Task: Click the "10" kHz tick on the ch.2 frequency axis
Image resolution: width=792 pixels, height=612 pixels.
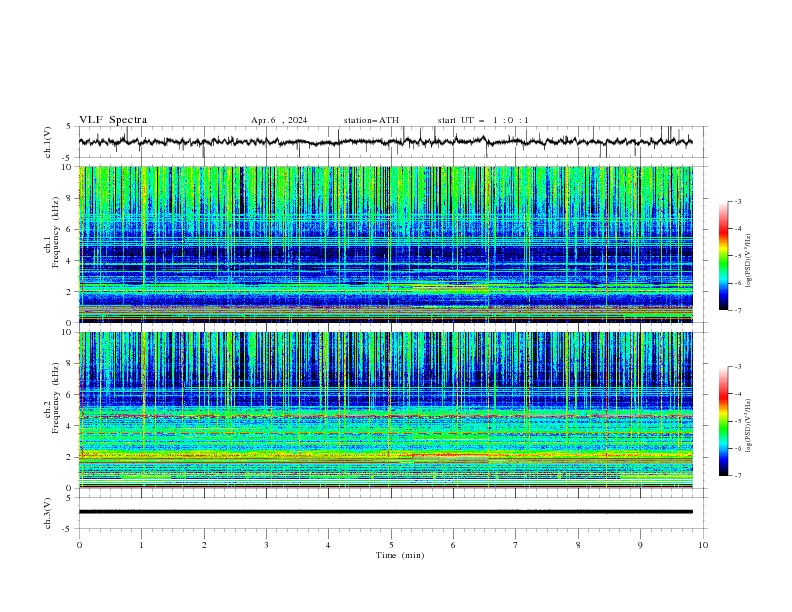Action: click(x=69, y=332)
